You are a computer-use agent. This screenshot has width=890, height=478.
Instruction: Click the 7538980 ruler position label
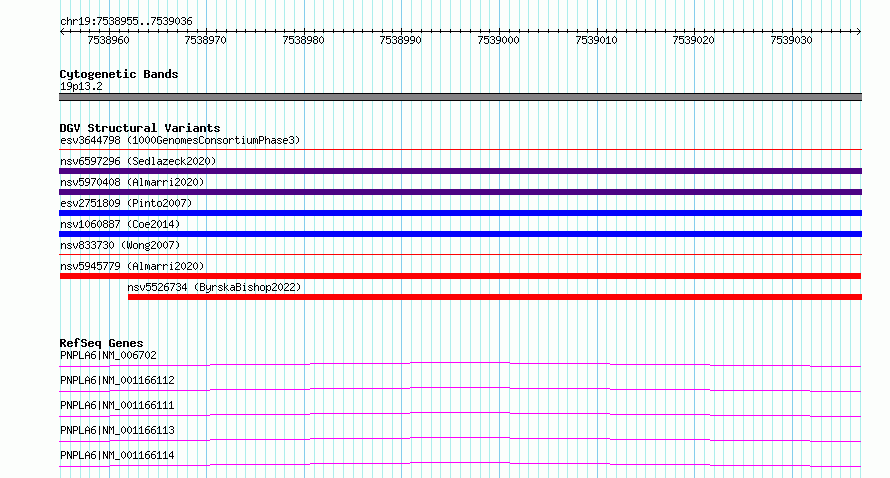coord(303,40)
